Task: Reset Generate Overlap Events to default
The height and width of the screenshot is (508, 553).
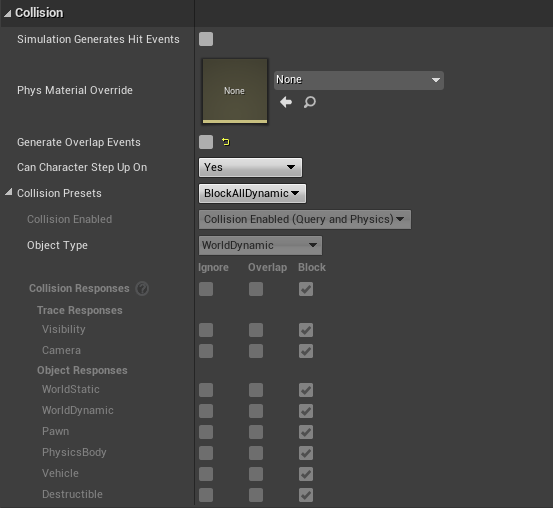Action: tap(226, 142)
